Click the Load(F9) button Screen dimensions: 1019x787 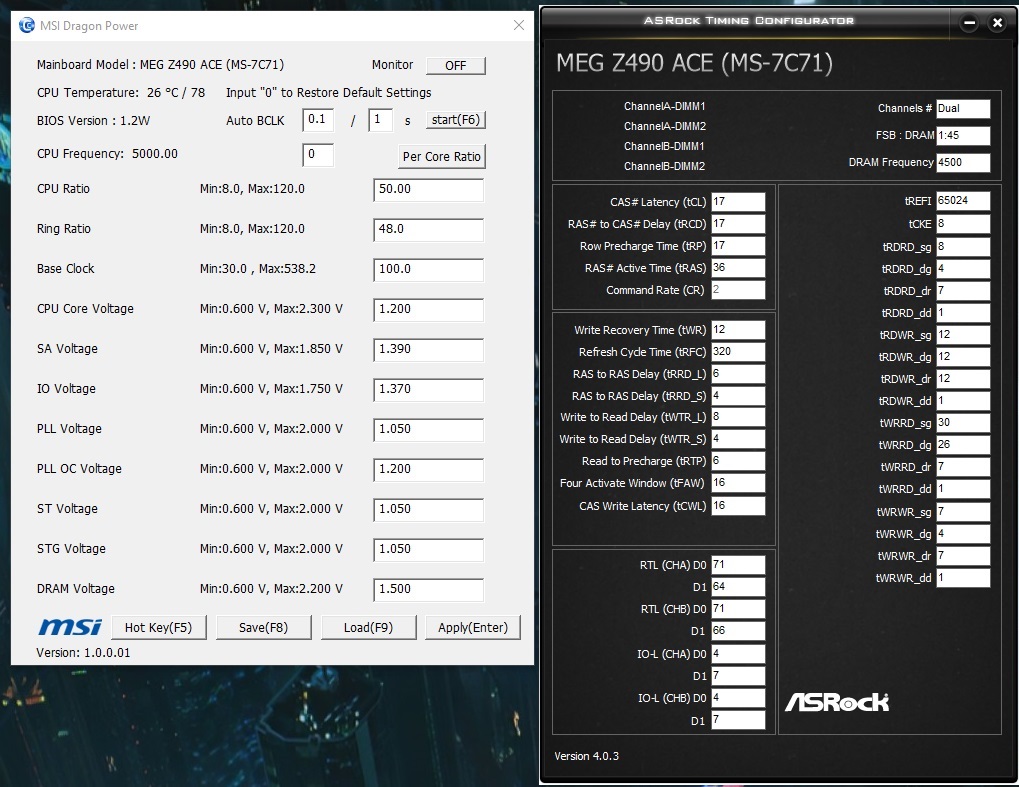(x=368, y=628)
